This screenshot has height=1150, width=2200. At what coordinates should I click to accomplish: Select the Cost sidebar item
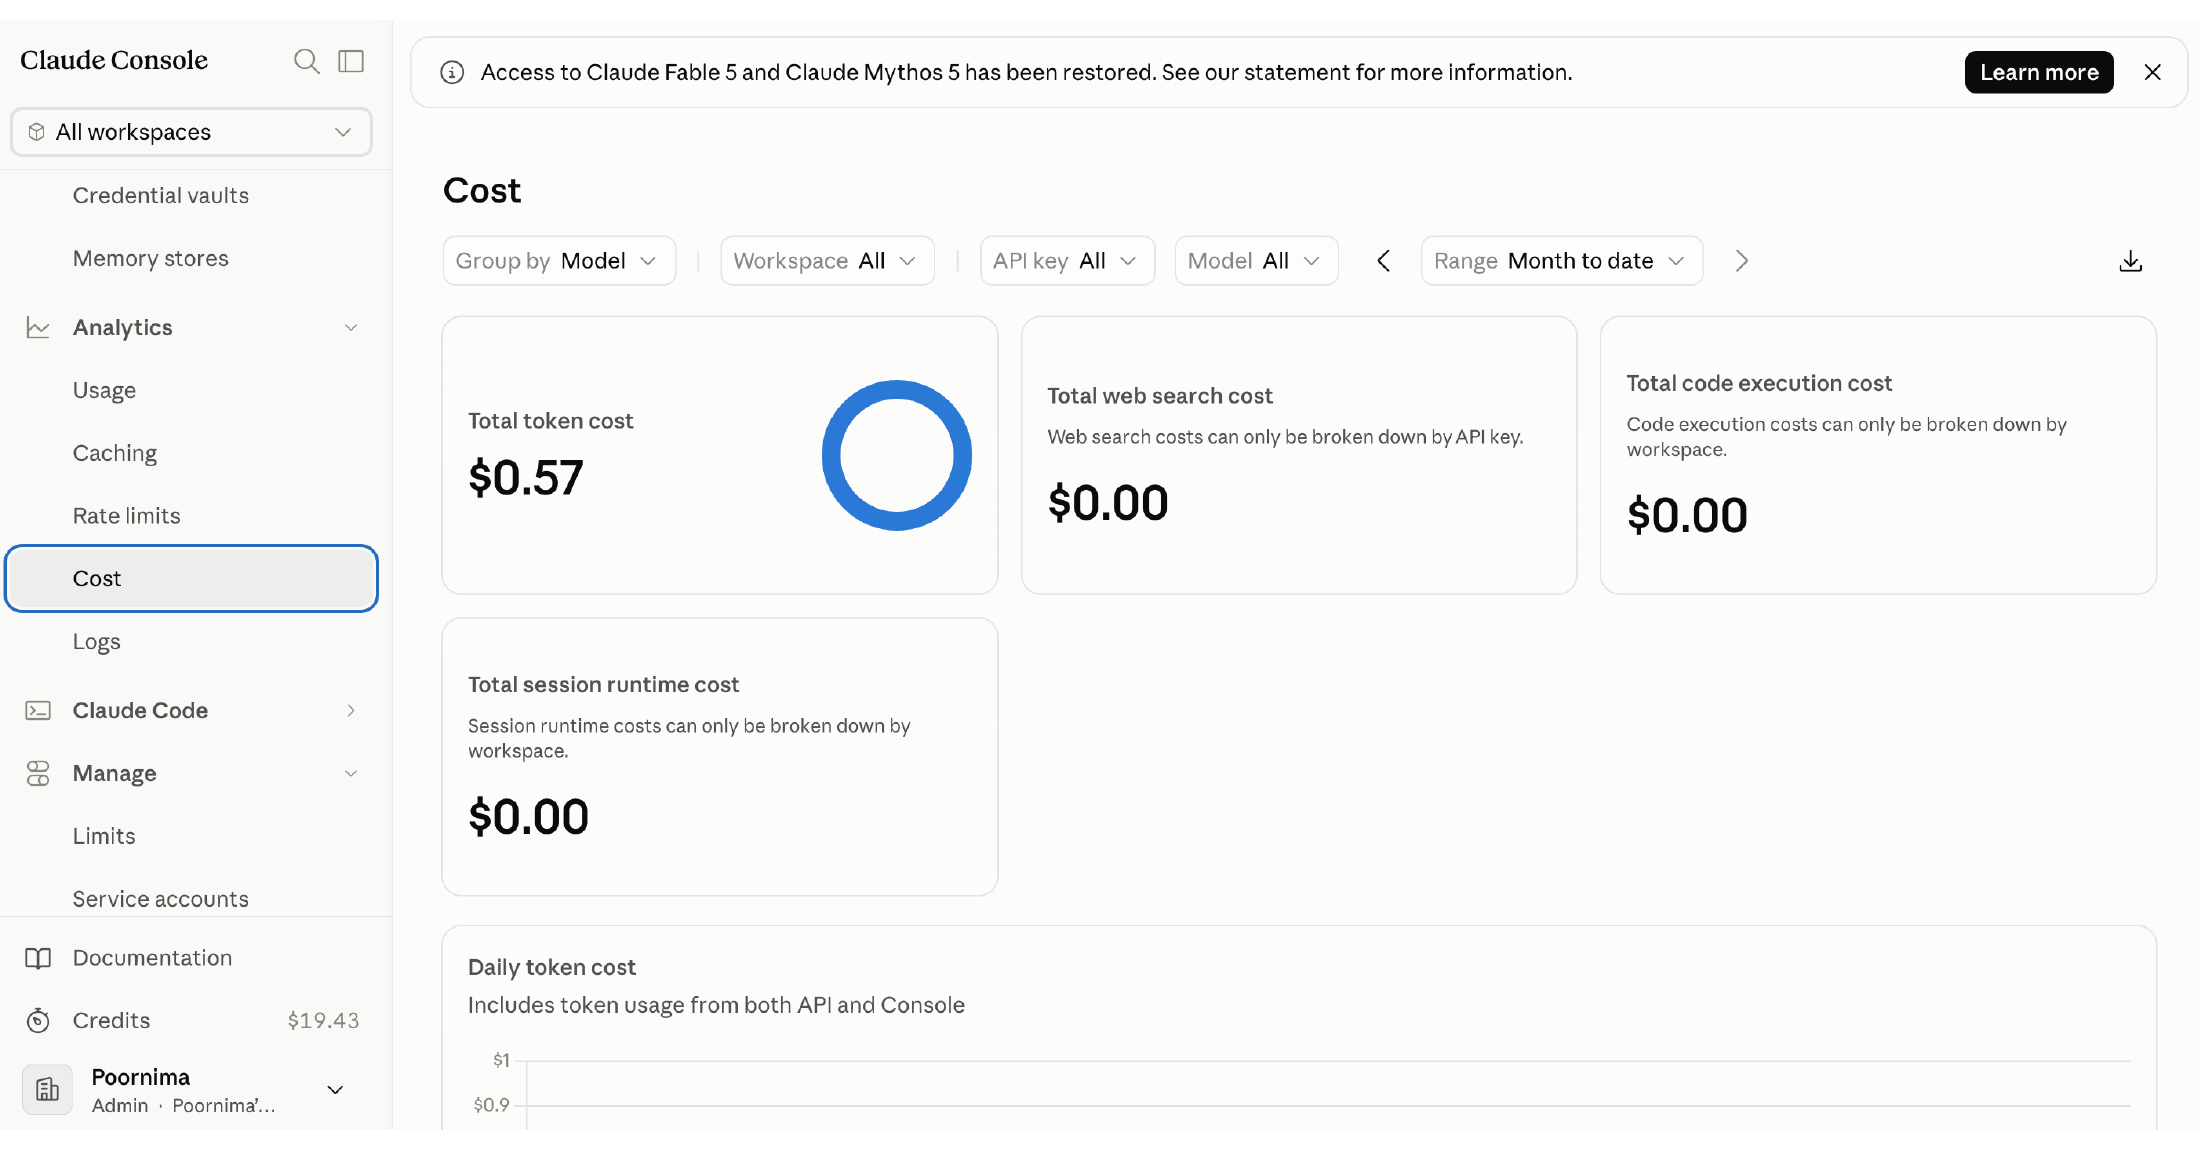(x=191, y=579)
